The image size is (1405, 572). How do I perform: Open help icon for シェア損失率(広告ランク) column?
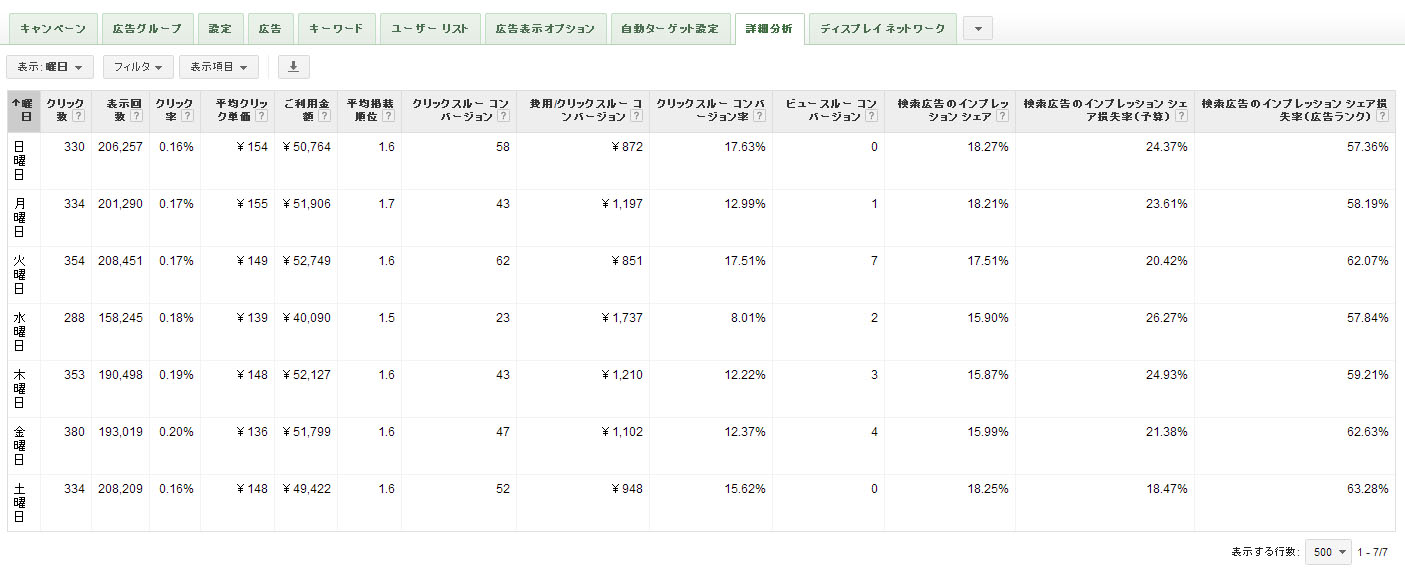1381,117
